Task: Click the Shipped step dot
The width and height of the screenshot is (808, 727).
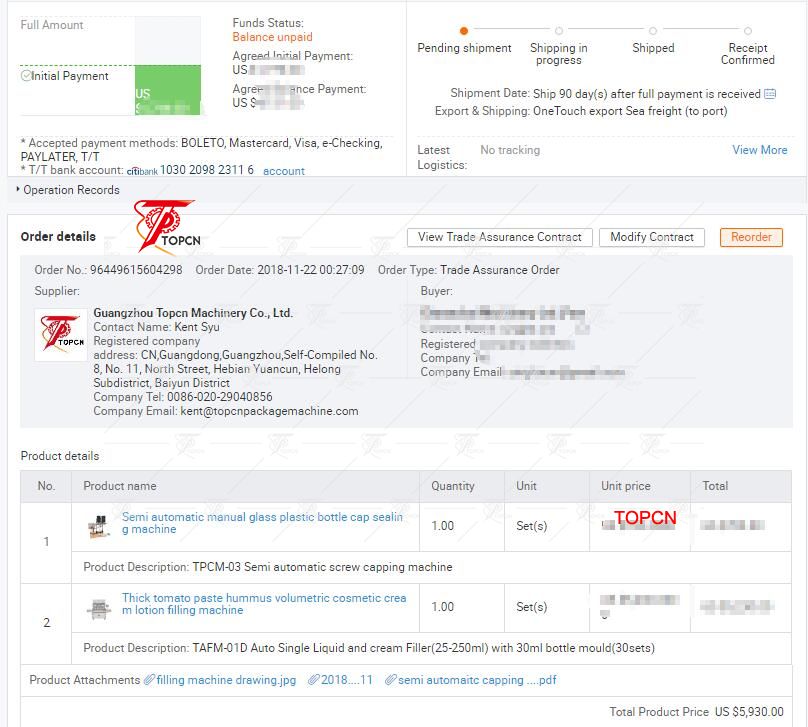Action: tap(653, 31)
